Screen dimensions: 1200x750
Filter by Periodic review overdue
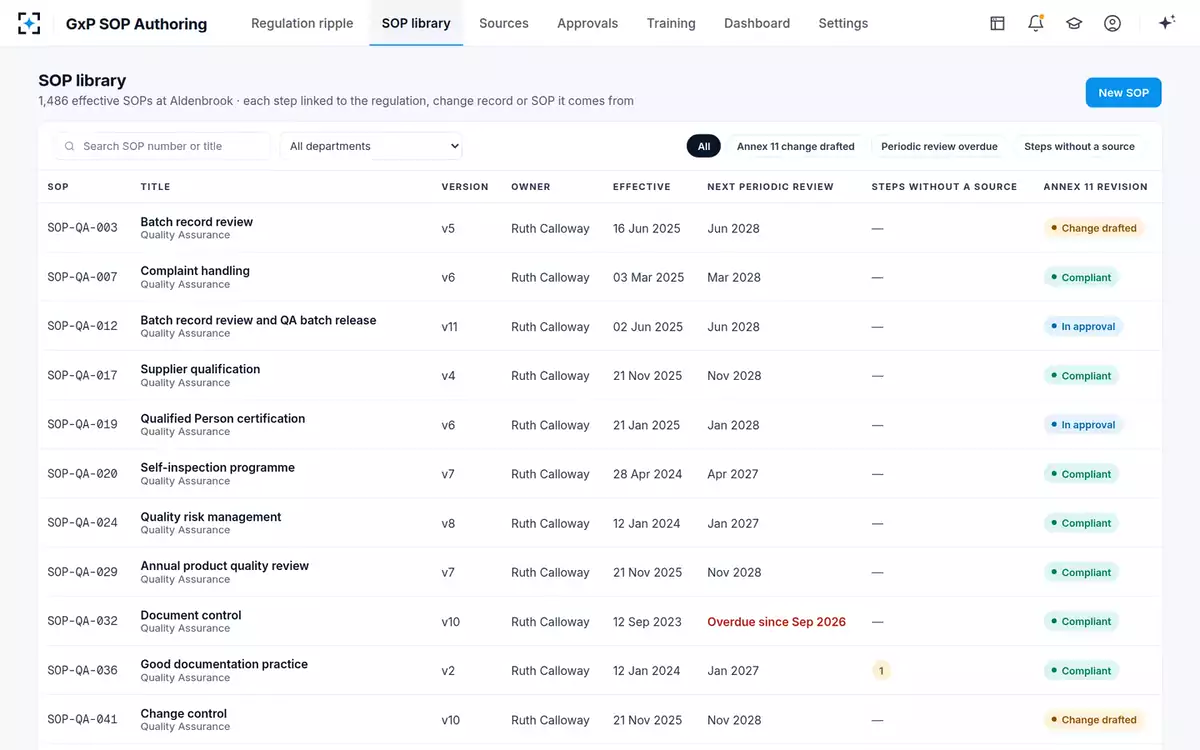click(x=939, y=146)
